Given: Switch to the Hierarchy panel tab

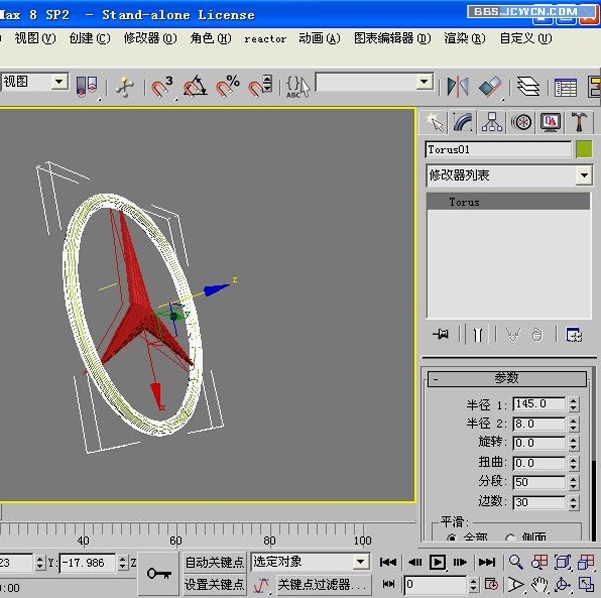Looking at the screenshot, I should tap(492, 123).
